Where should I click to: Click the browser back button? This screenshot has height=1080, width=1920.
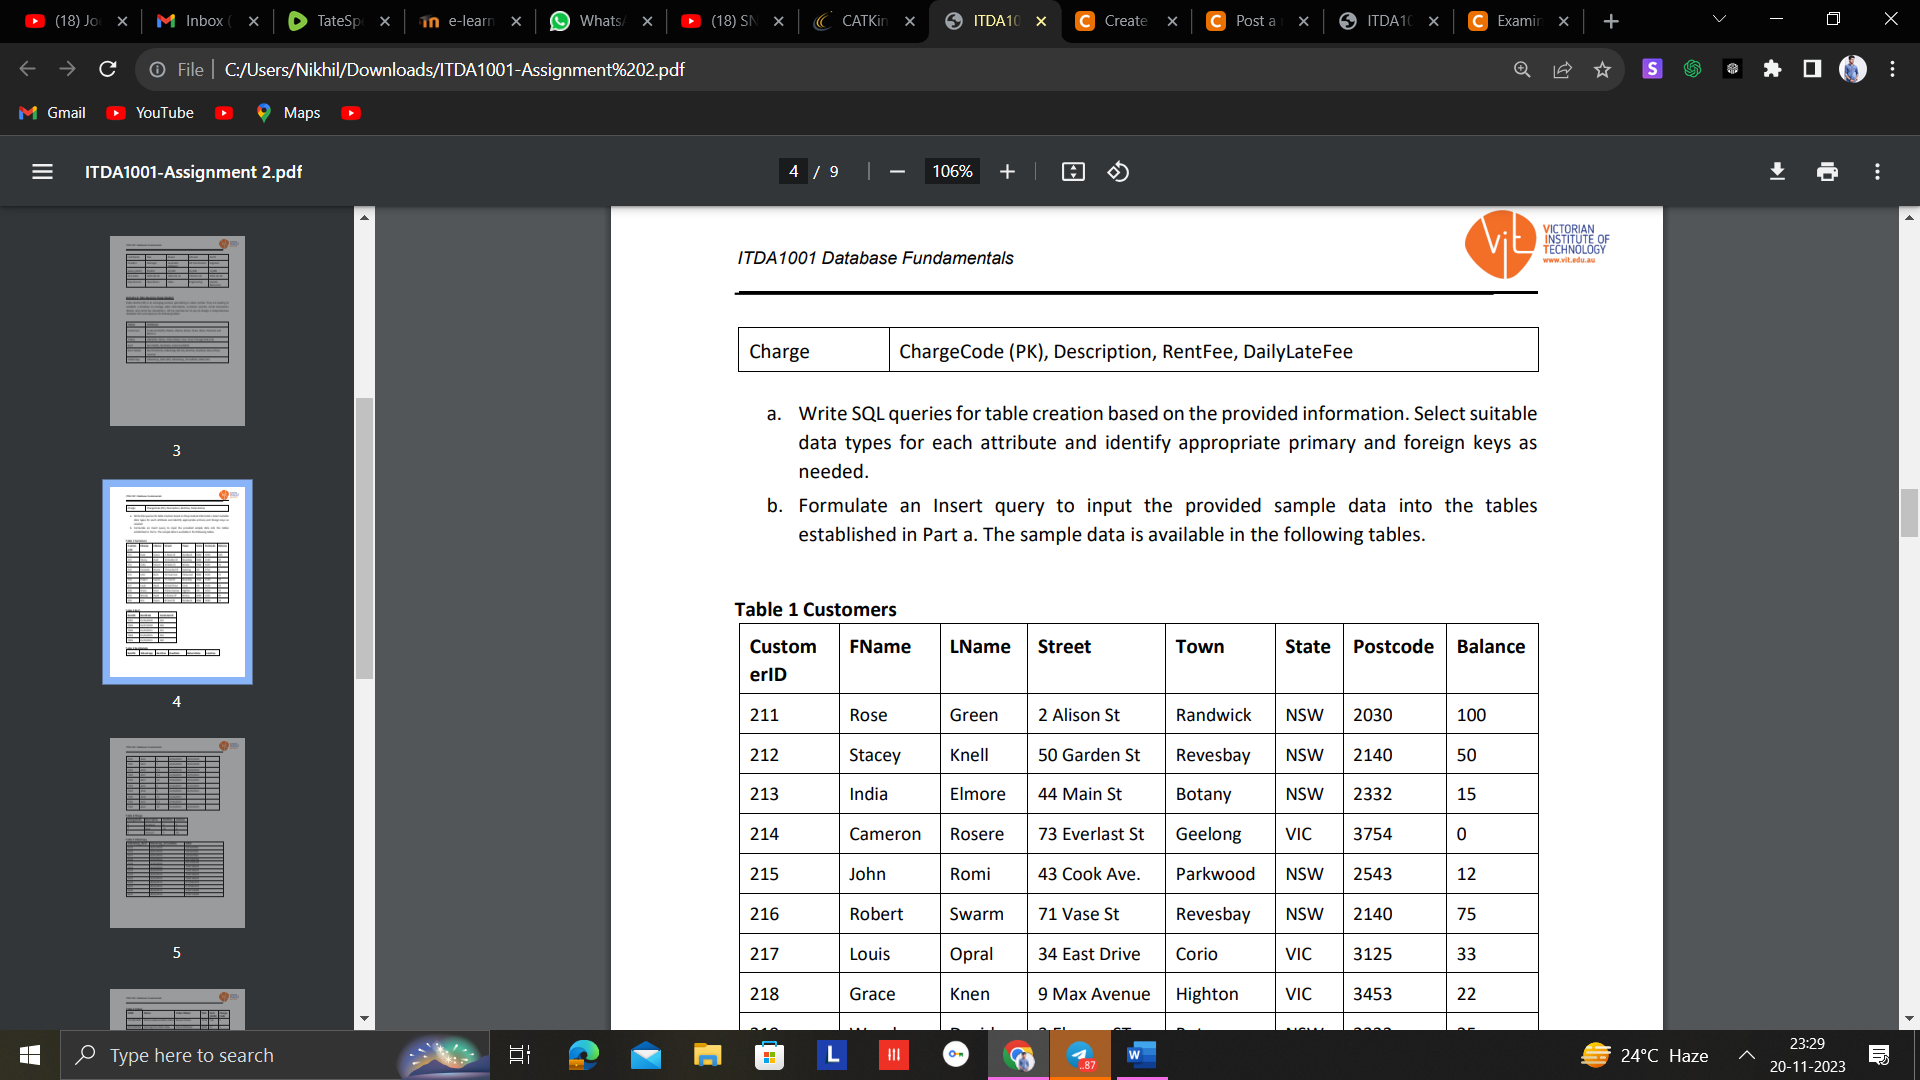pyautogui.click(x=27, y=69)
